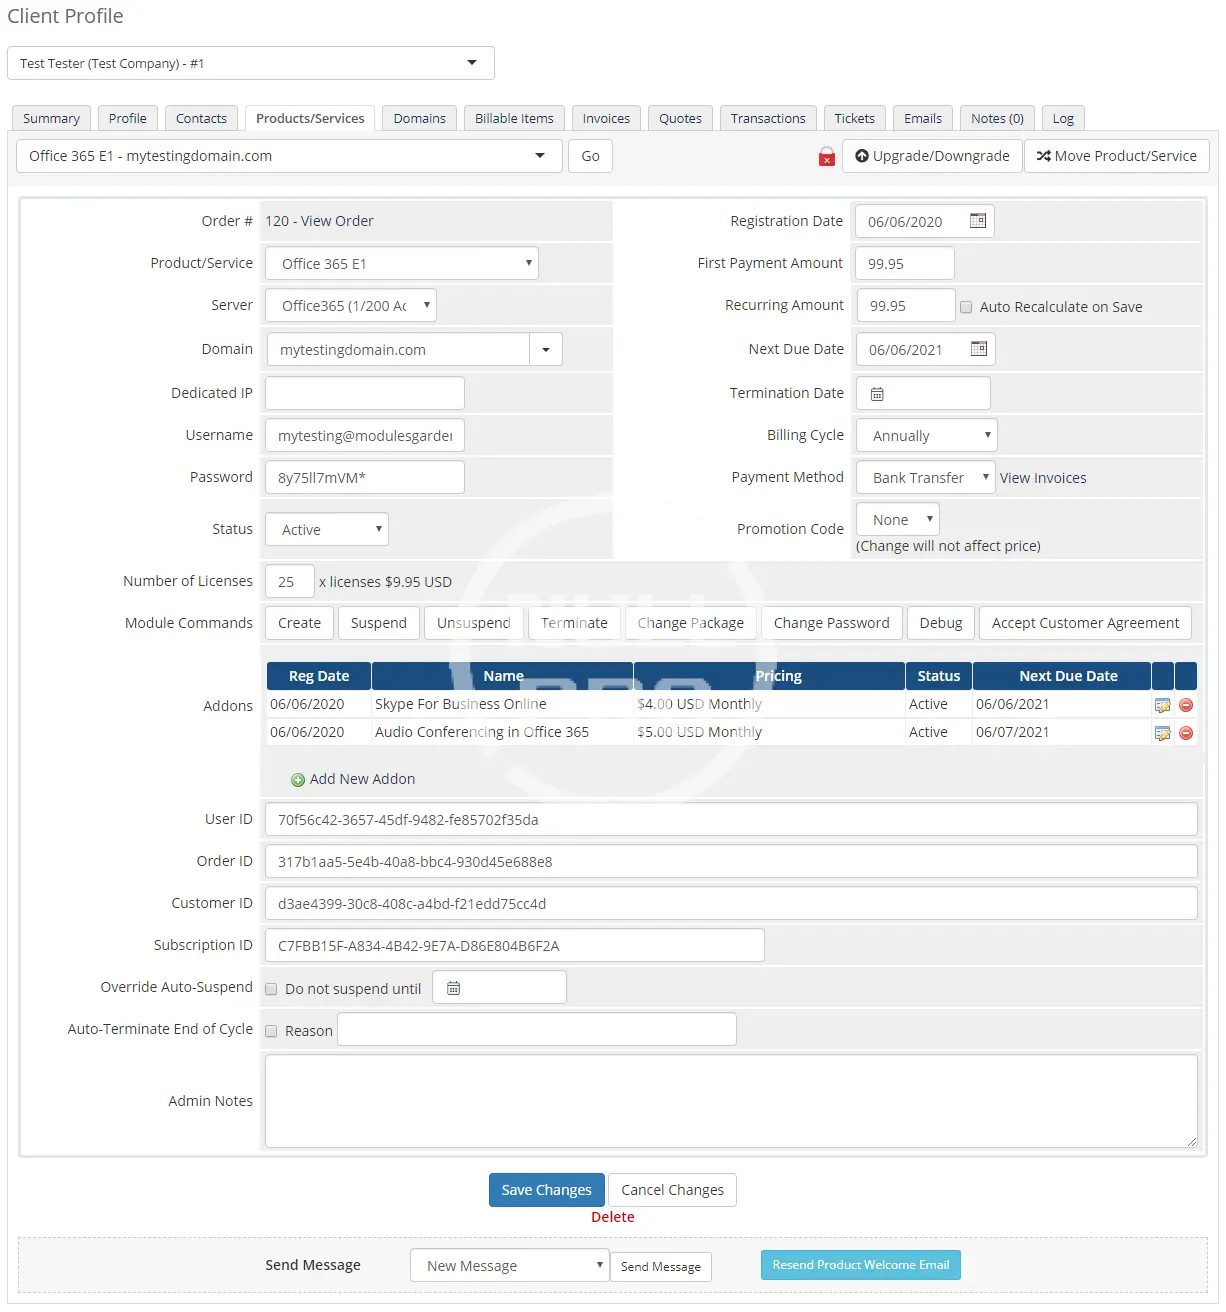The image size is (1226, 1312).
Task: Open Next Due Date calendar icon
Action: pyautogui.click(x=978, y=349)
